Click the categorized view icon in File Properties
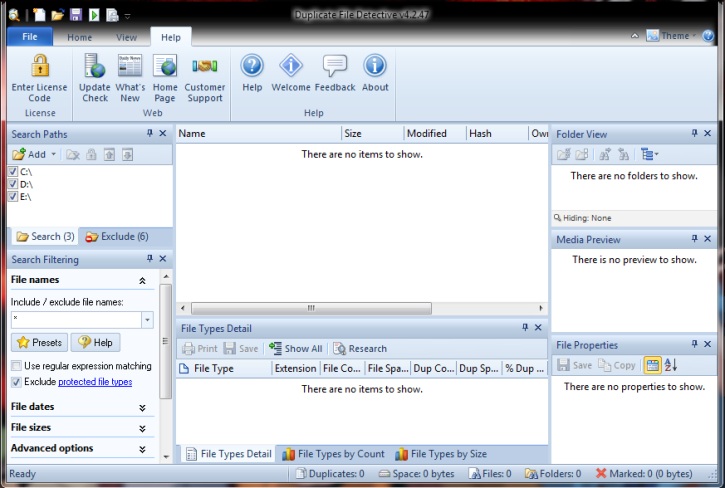Screen dimensions: 725x488 [x=652, y=365]
